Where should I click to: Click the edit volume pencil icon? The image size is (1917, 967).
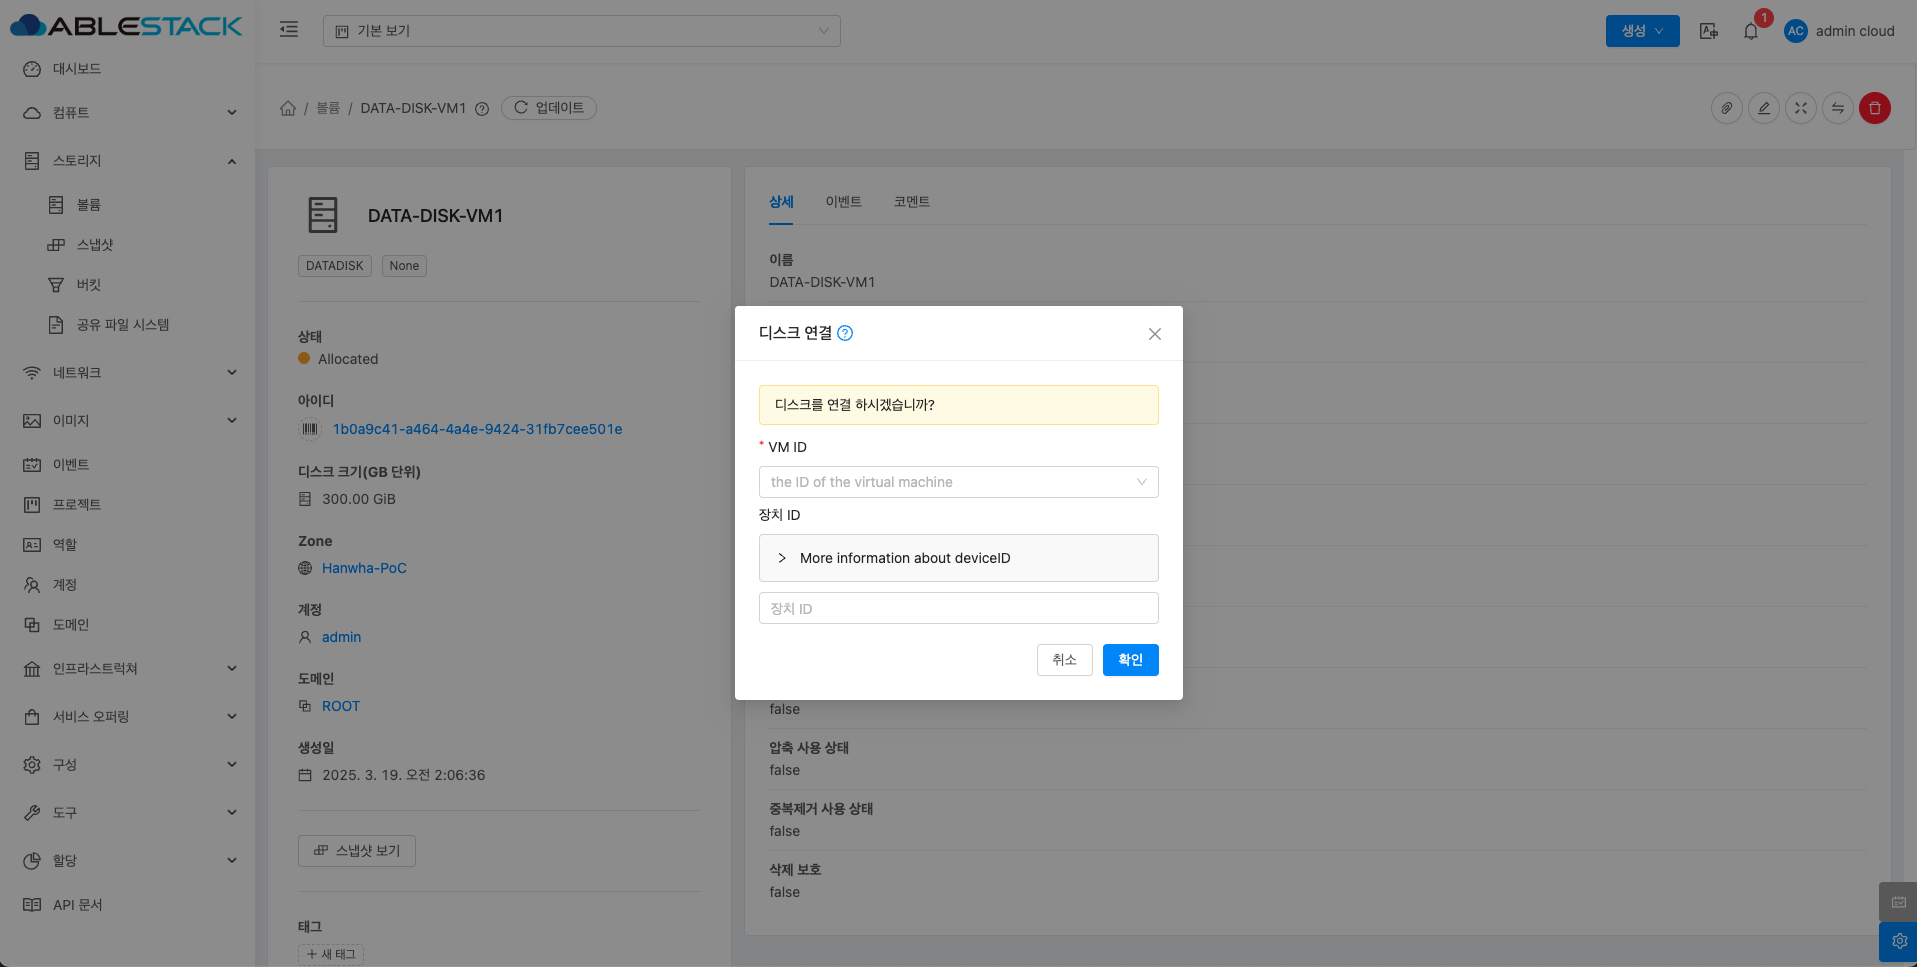(1764, 108)
